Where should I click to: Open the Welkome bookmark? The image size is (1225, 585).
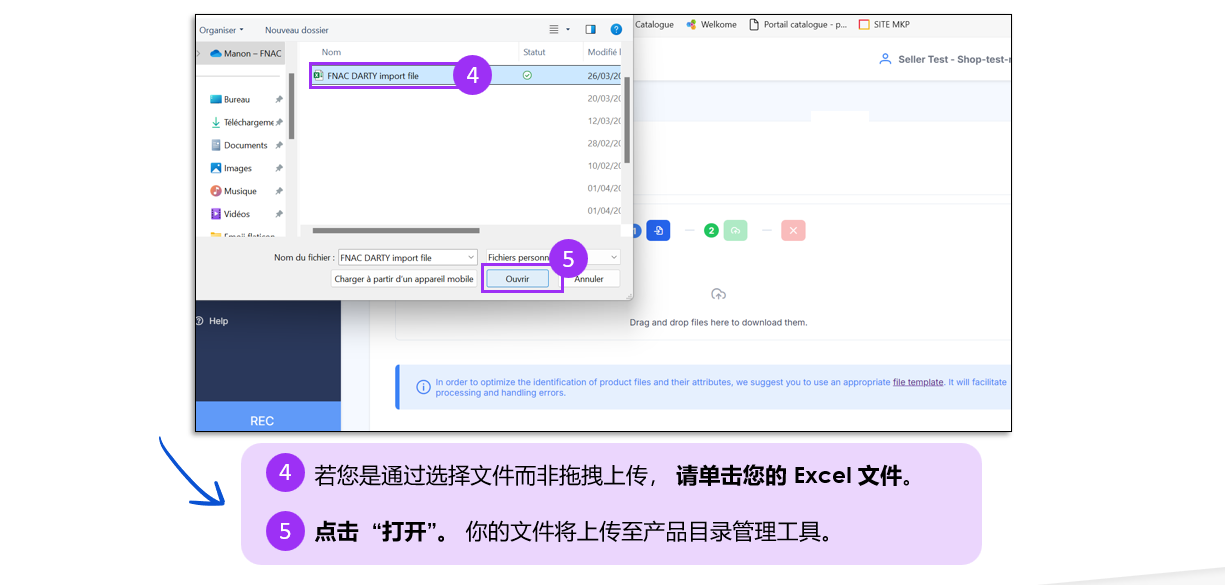[x=714, y=25]
